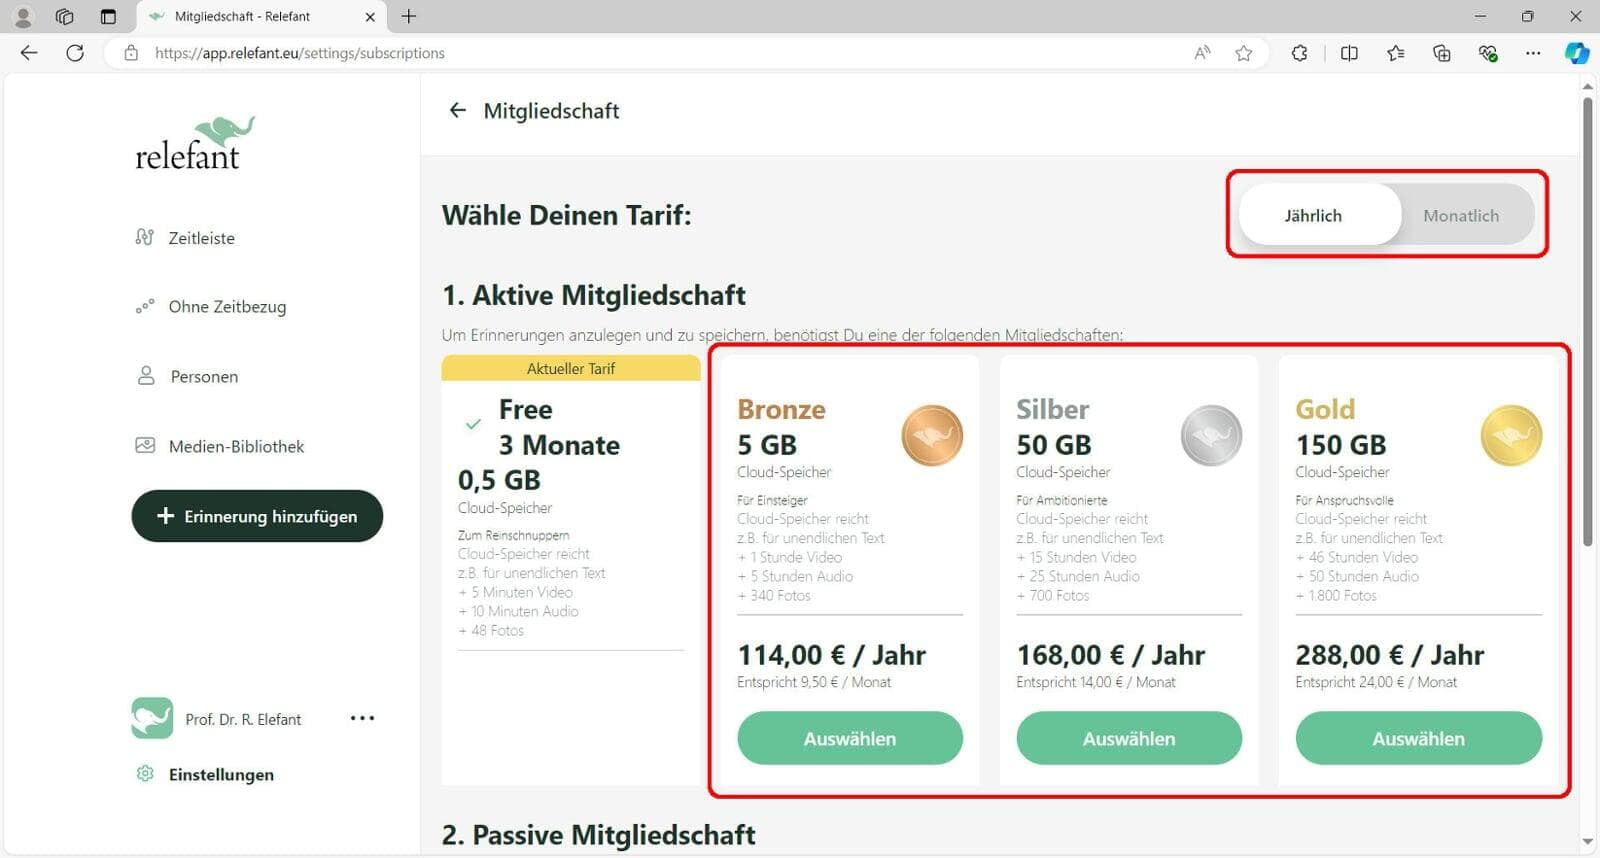Open Zeitleiste in the sidebar
Image resolution: width=1600 pixels, height=858 pixels.
click(x=185, y=238)
